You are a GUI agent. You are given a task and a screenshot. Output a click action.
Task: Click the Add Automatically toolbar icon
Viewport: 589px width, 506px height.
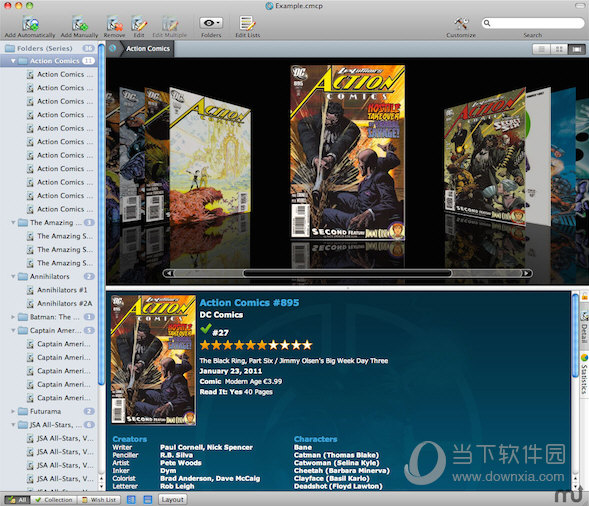point(30,24)
